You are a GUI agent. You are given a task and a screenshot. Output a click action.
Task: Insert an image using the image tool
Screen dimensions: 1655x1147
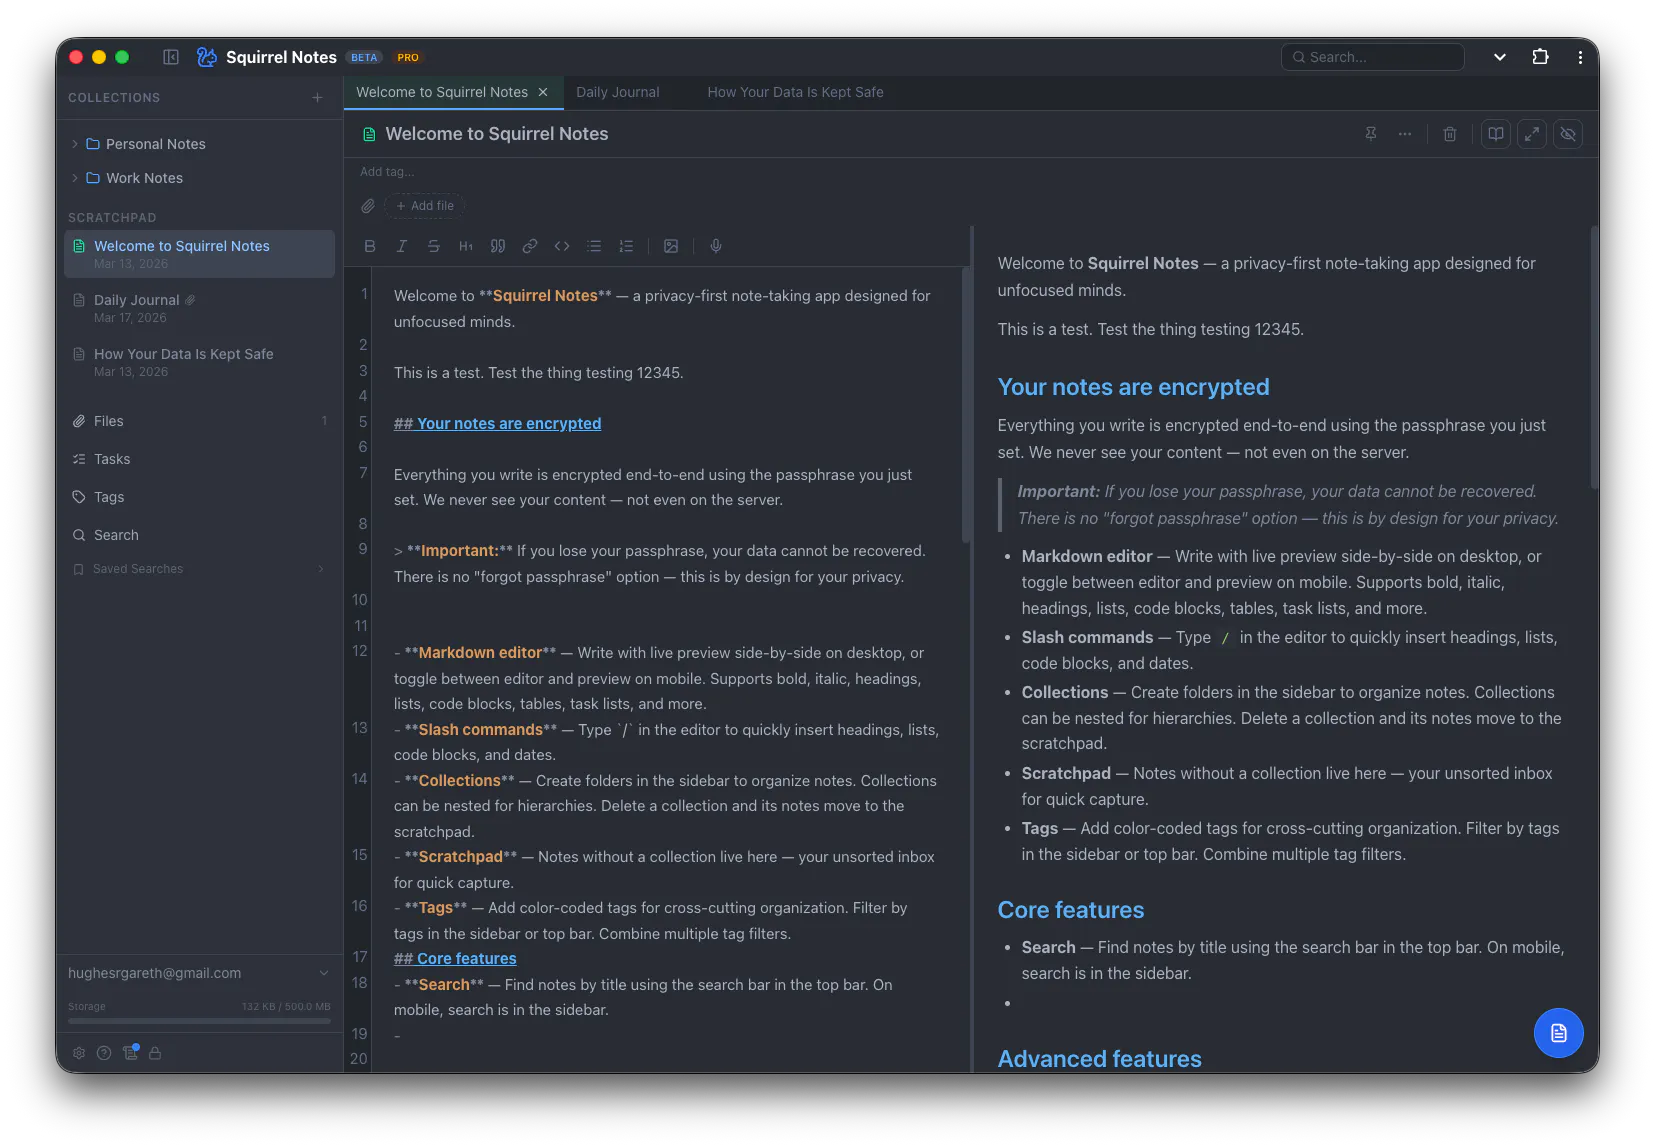[x=671, y=246]
